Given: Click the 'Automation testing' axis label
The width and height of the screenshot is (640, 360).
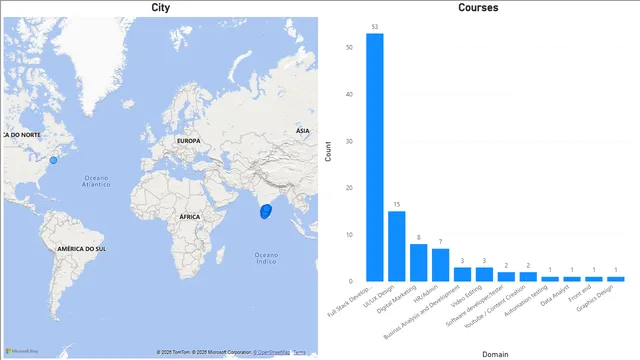Looking at the screenshot, I should pyautogui.click(x=526, y=301).
